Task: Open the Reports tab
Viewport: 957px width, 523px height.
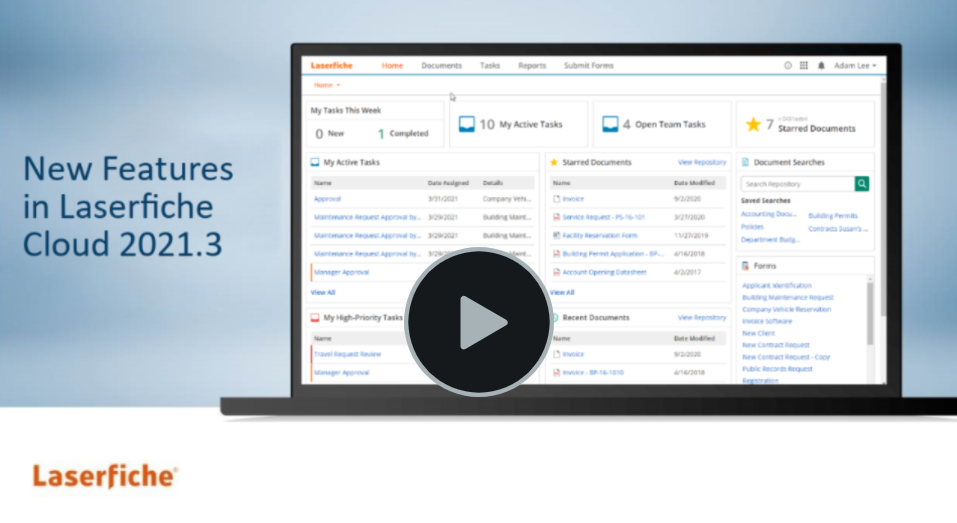Action: tap(532, 65)
